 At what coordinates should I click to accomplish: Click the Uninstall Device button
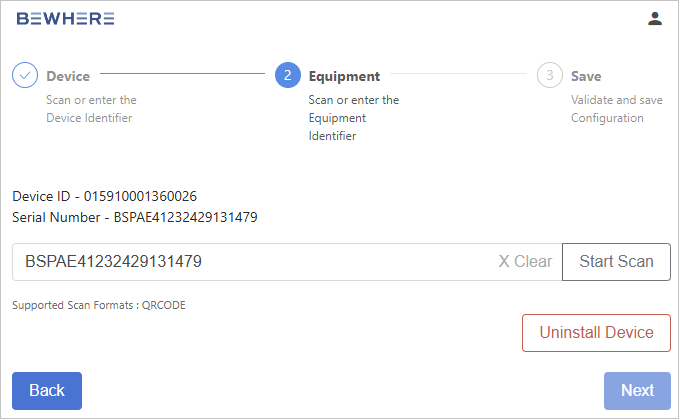click(x=596, y=333)
